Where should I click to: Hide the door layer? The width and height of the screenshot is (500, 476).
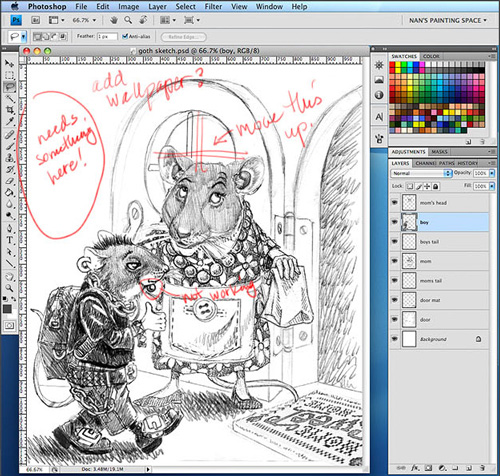(395, 319)
